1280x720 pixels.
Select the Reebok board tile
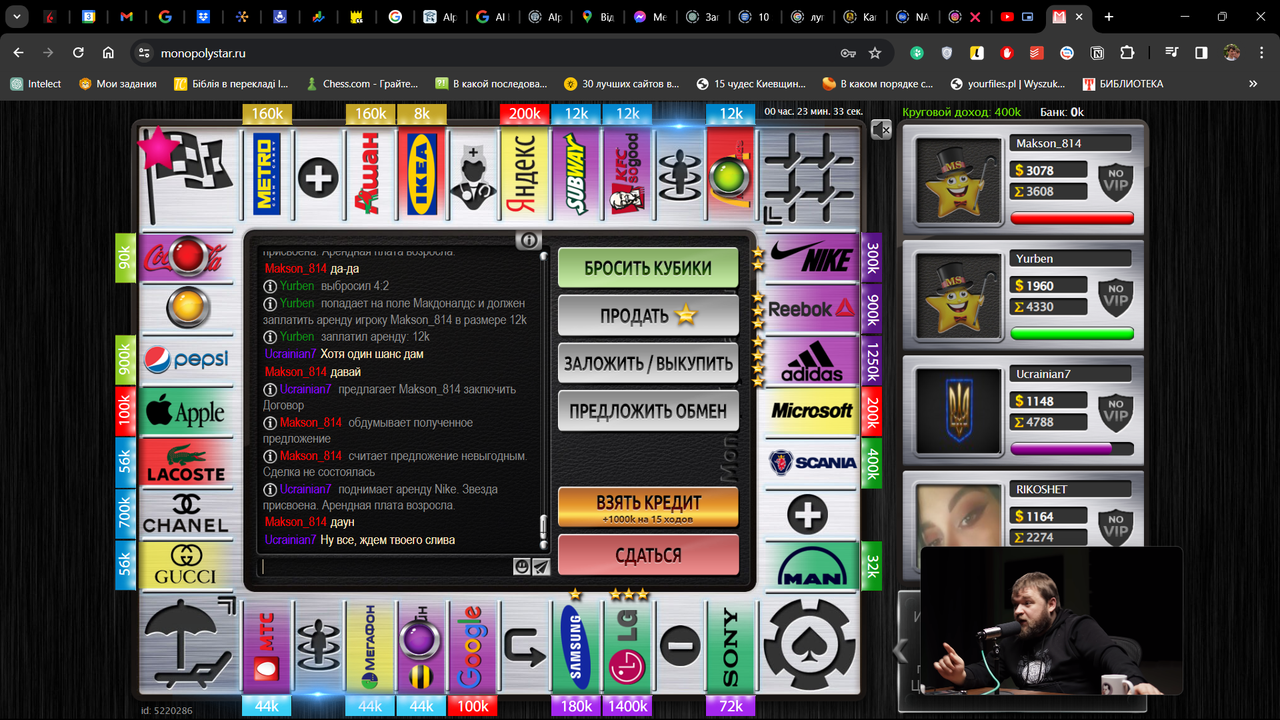point(812,309)
